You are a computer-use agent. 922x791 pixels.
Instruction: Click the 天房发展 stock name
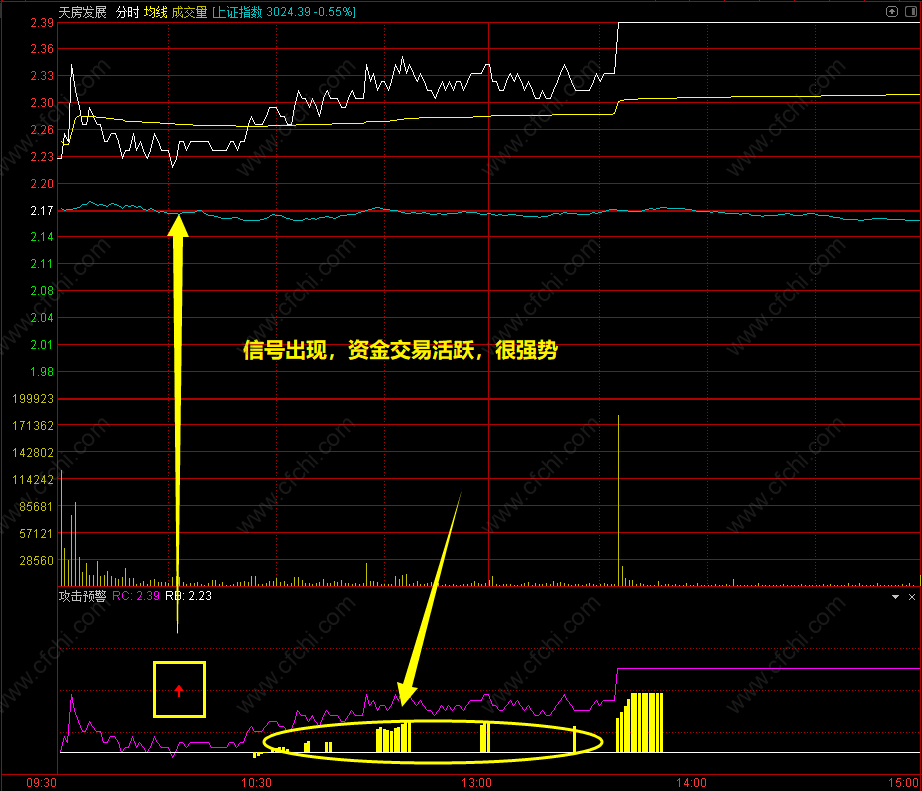pos(83,12)
